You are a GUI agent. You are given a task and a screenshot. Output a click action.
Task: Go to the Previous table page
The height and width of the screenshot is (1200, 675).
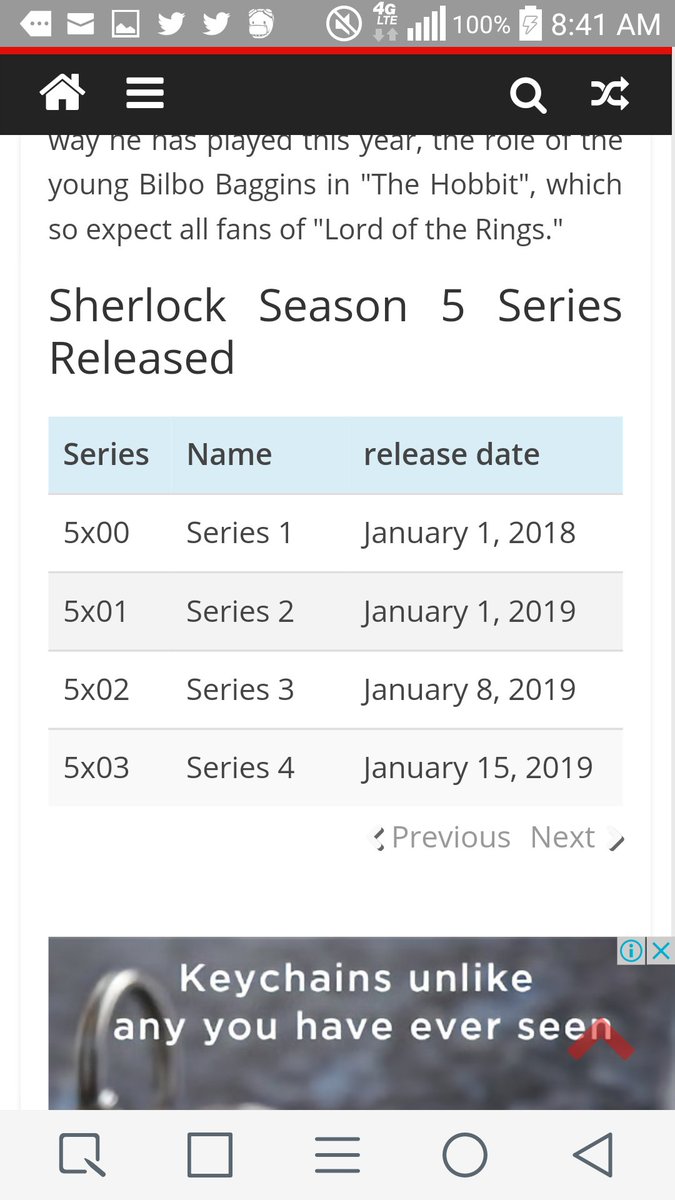point(442,837)
